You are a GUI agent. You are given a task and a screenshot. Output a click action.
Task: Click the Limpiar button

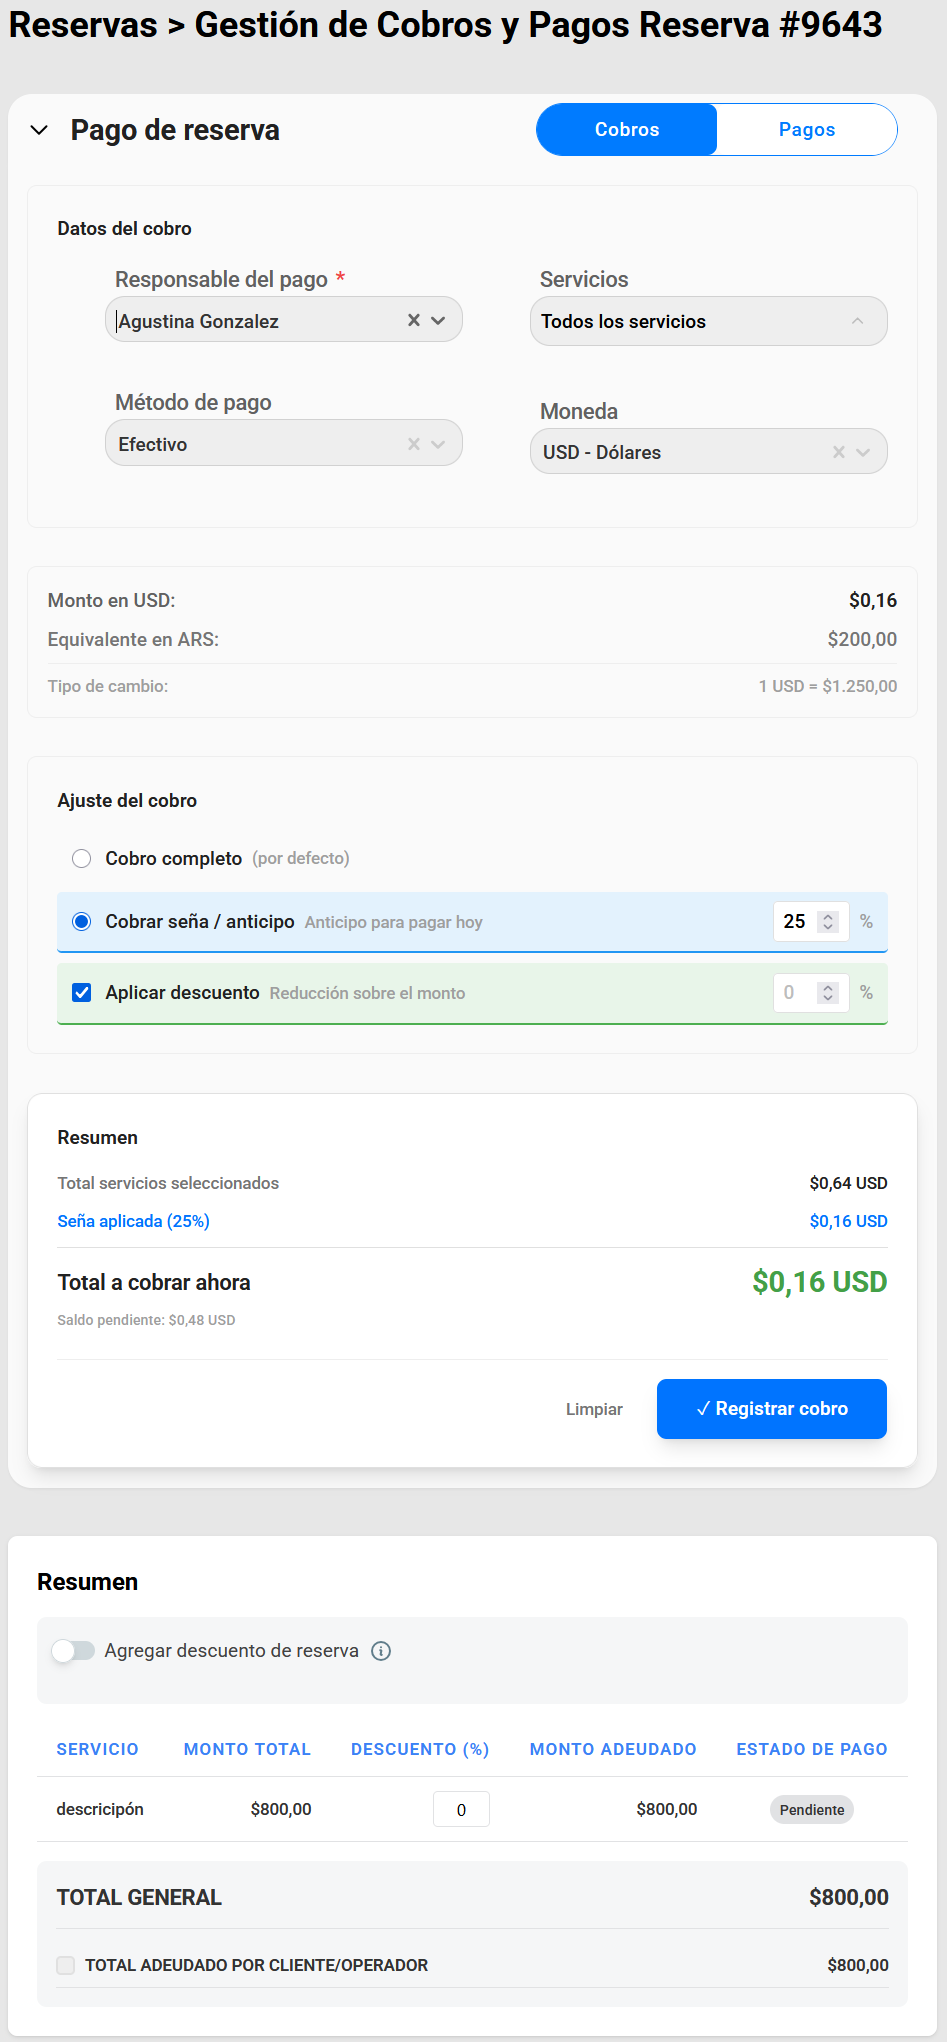click(594, 1409)
